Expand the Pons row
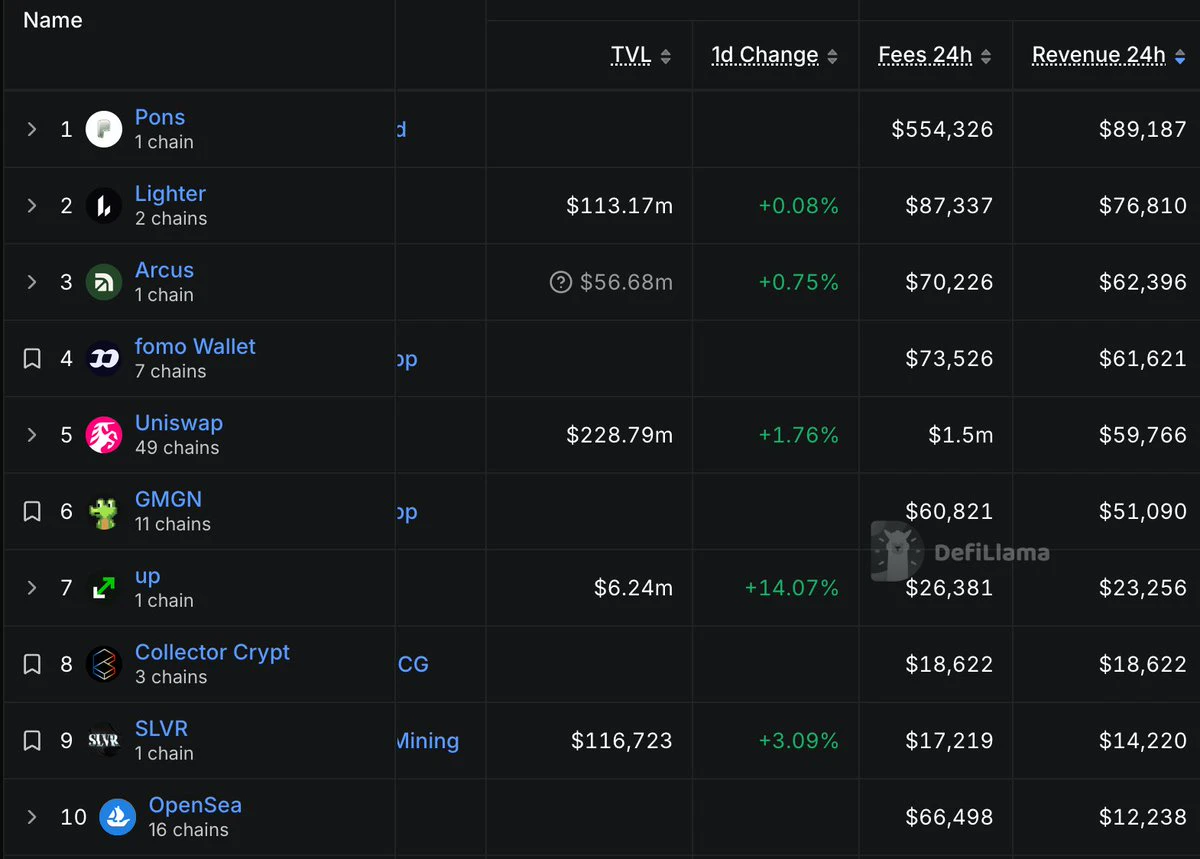This screenshot has width=1200, height=859. click(x=32, y=130)
